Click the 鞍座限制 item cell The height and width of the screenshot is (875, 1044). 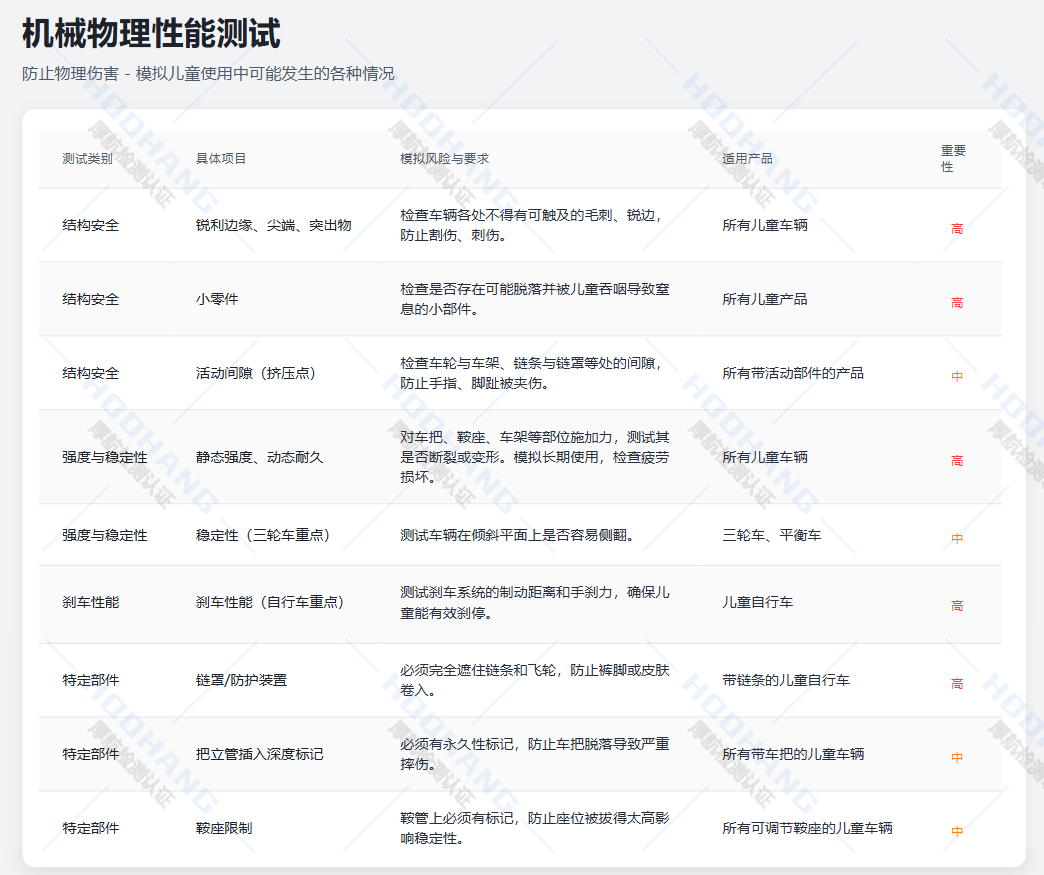(x=224, y=828)
